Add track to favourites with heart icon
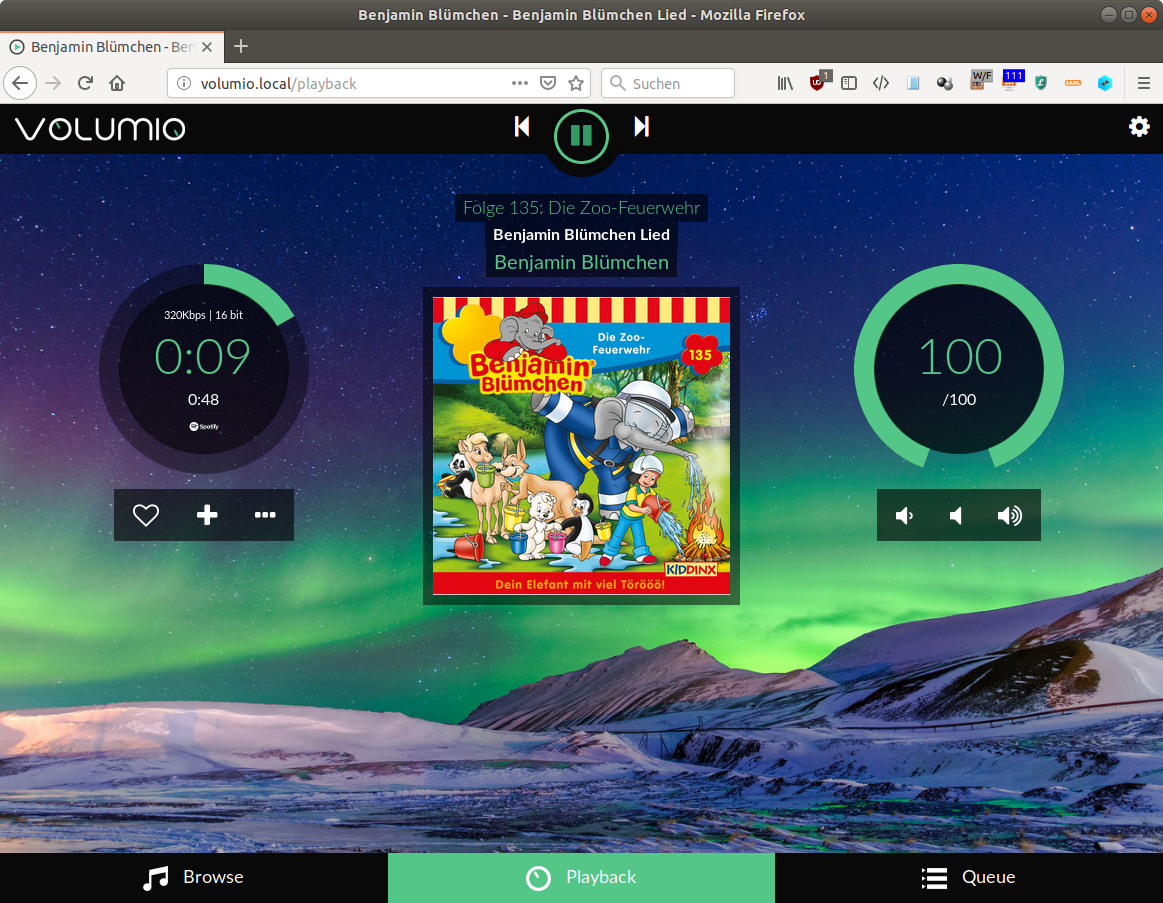The width and height of the screenshot is (1163, 903). pos(145,515)
